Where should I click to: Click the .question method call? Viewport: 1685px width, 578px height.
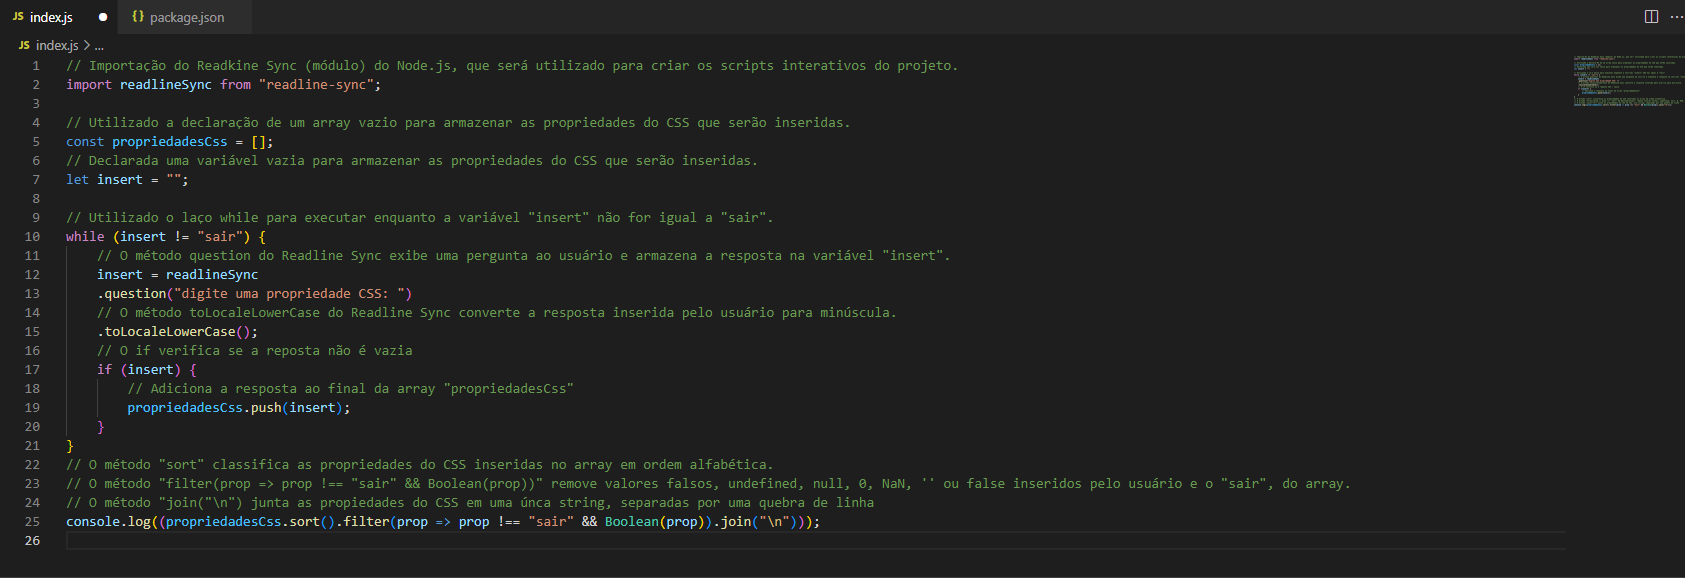131,294
